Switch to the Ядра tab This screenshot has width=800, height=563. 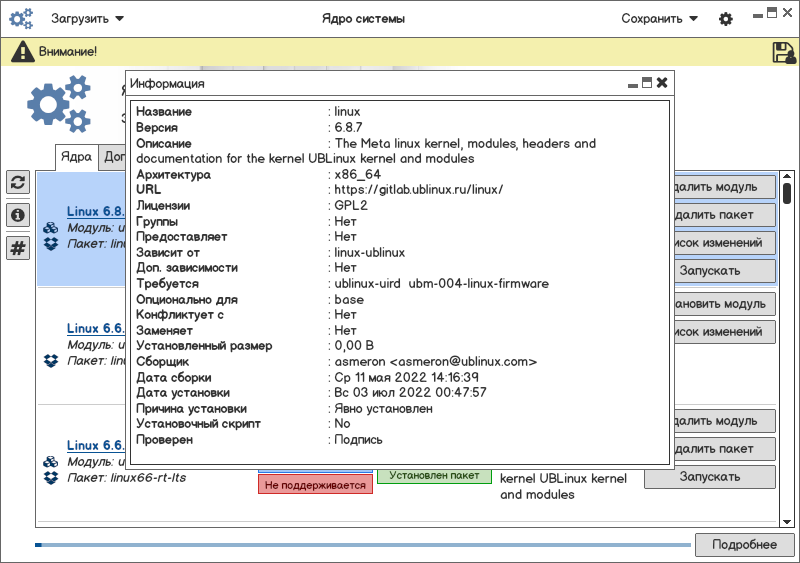[x=77, y=157]
